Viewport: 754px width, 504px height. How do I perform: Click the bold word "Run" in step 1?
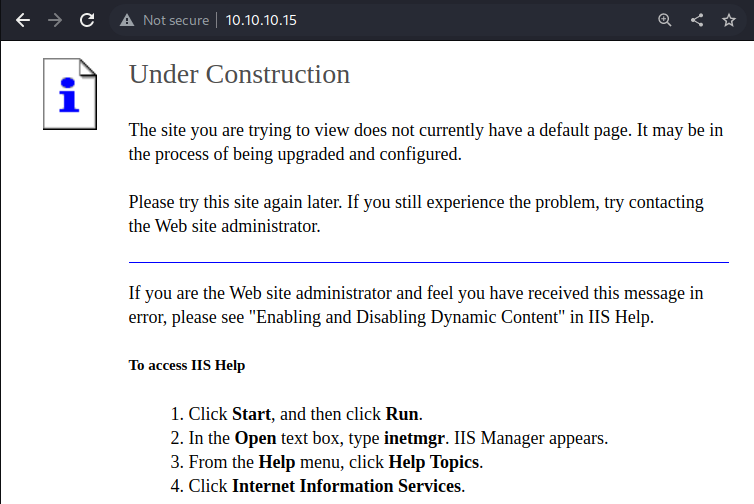[402, 414]
